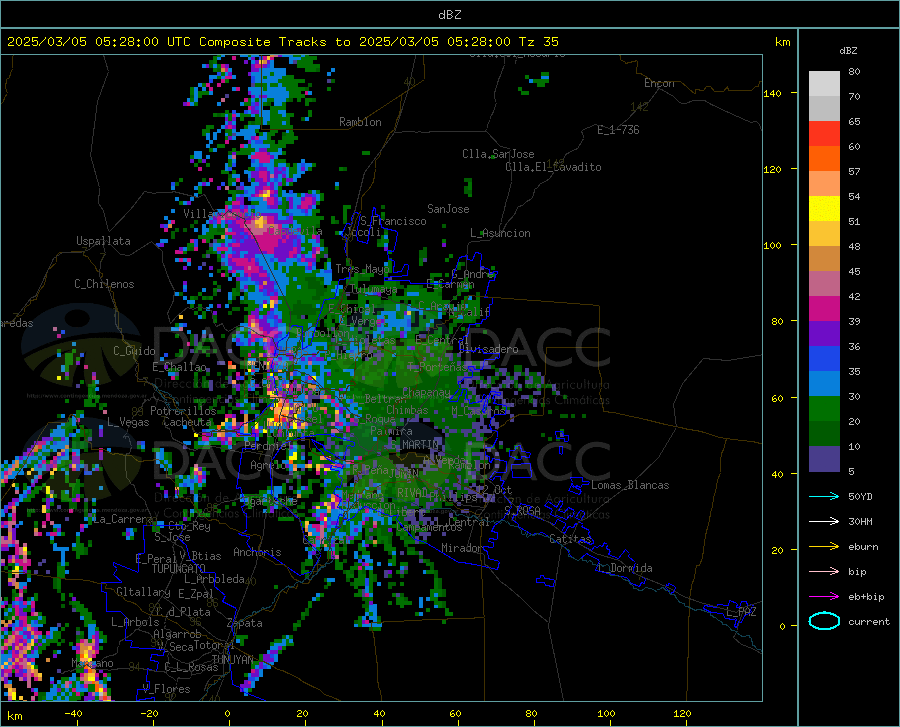Click the 100 km vertical axis tick
Screen dimensions: 900x727
tap(772, 245)
